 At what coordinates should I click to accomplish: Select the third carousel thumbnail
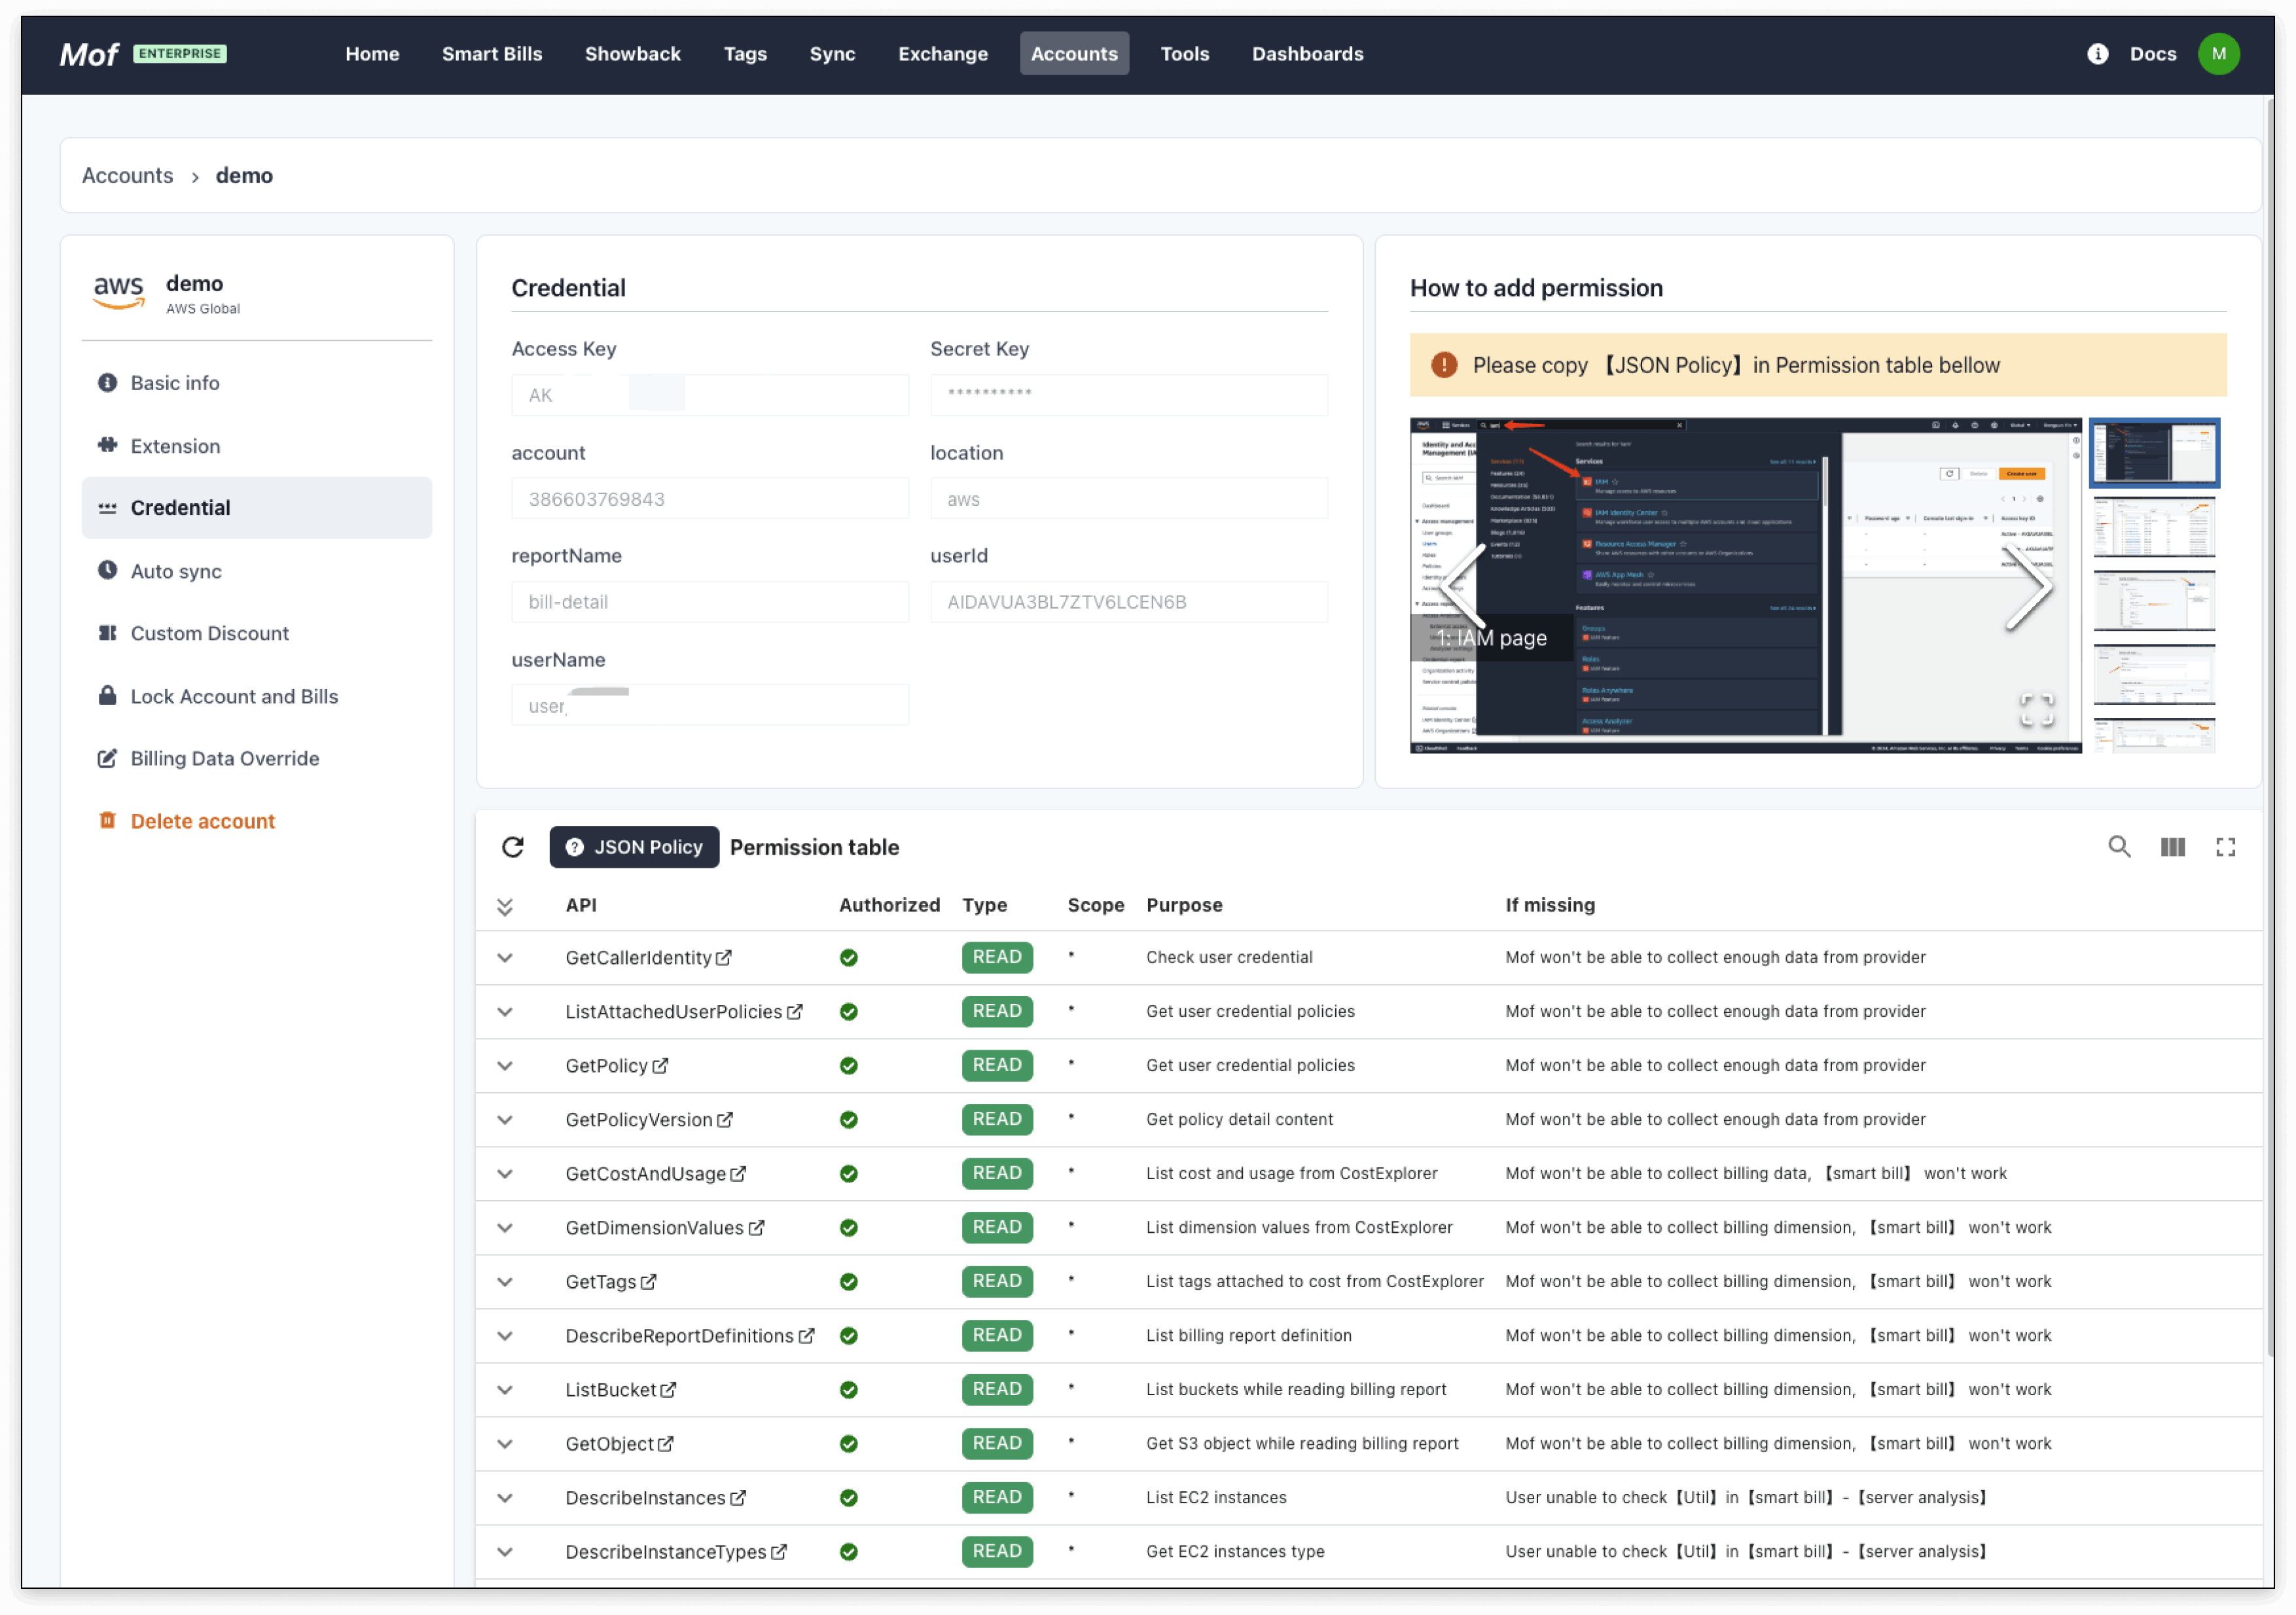[x=2154, y=601]
